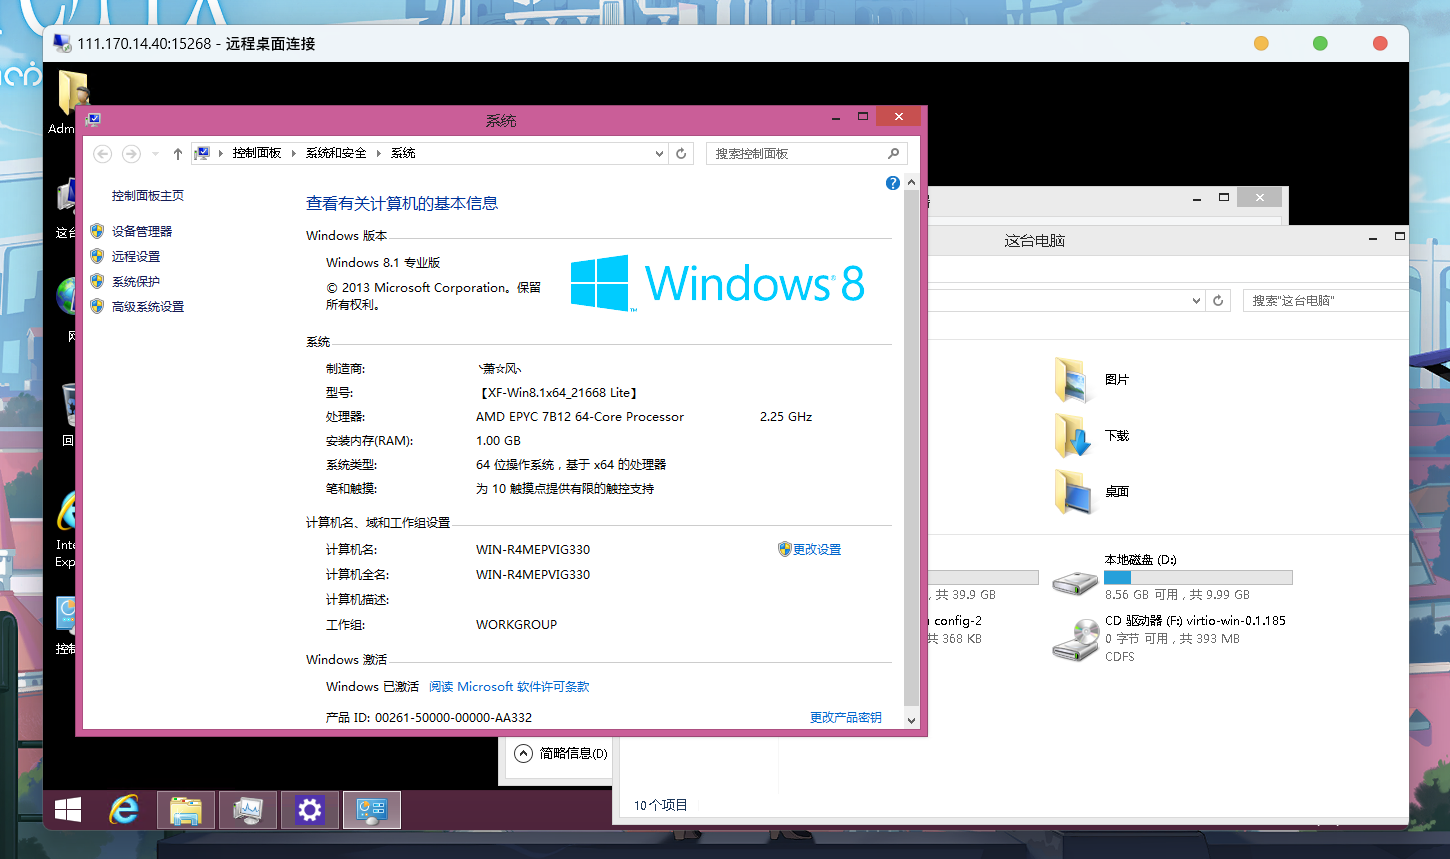Open 高级系统设置 in the sidebar
This screenshot has width=1450, height=859.
[x=148, y=307]
